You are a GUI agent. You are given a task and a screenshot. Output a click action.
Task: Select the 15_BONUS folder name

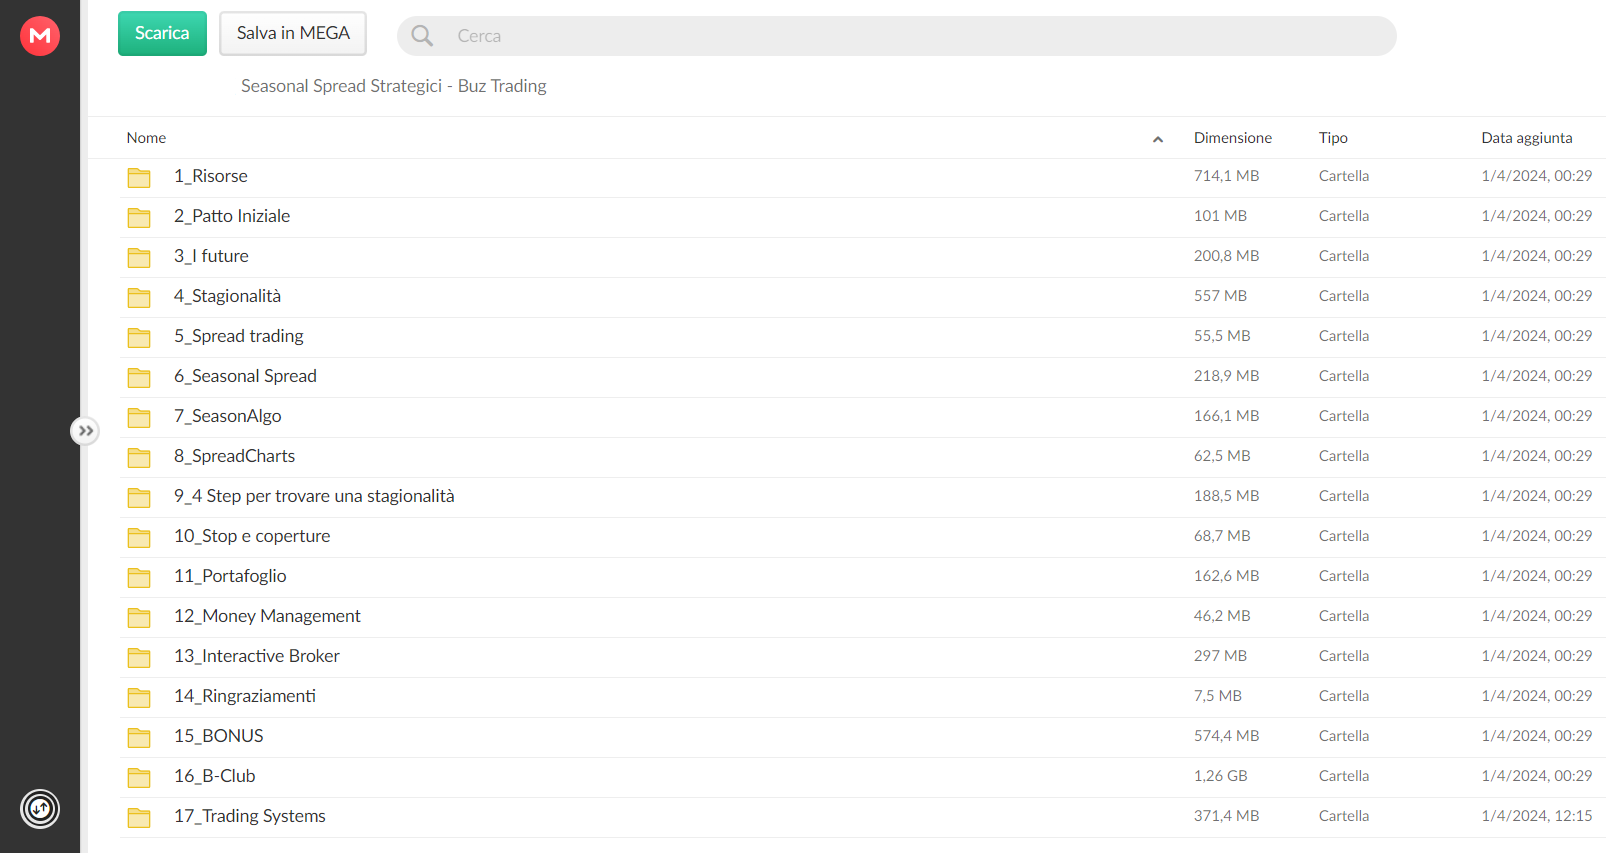pyautogui.click(x=219, y=736)
